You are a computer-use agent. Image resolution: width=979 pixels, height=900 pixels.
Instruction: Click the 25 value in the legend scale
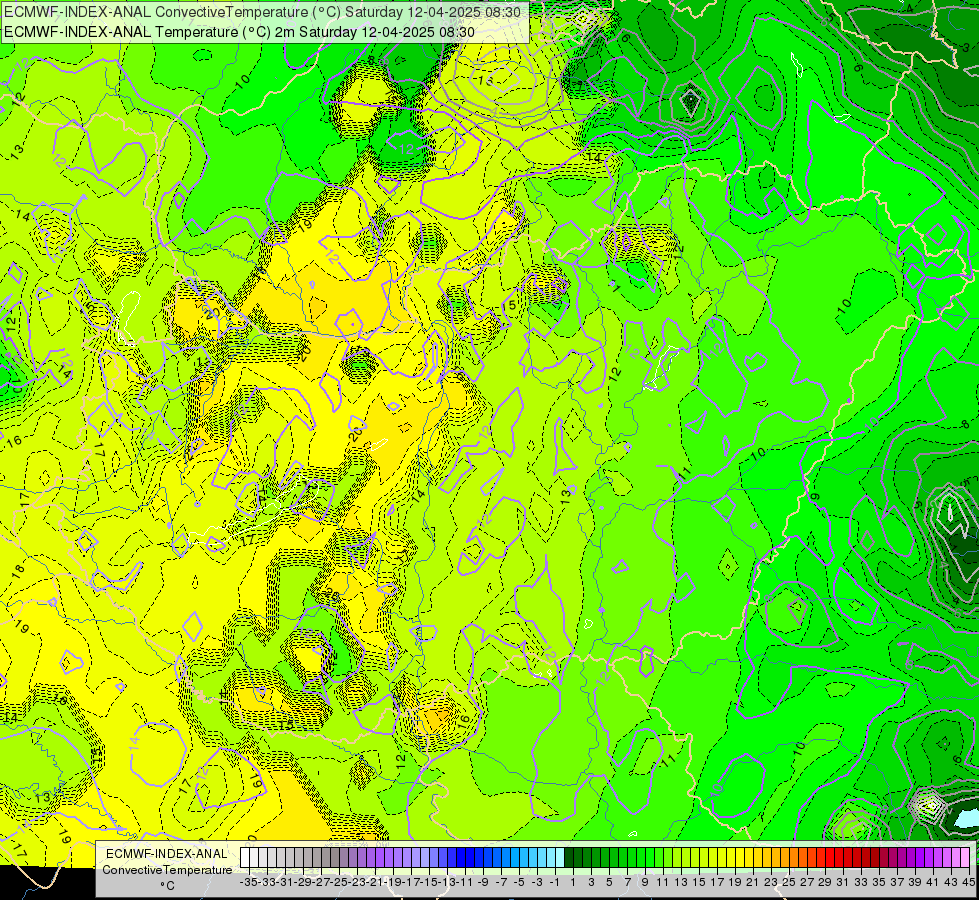[x=789, y=882]
